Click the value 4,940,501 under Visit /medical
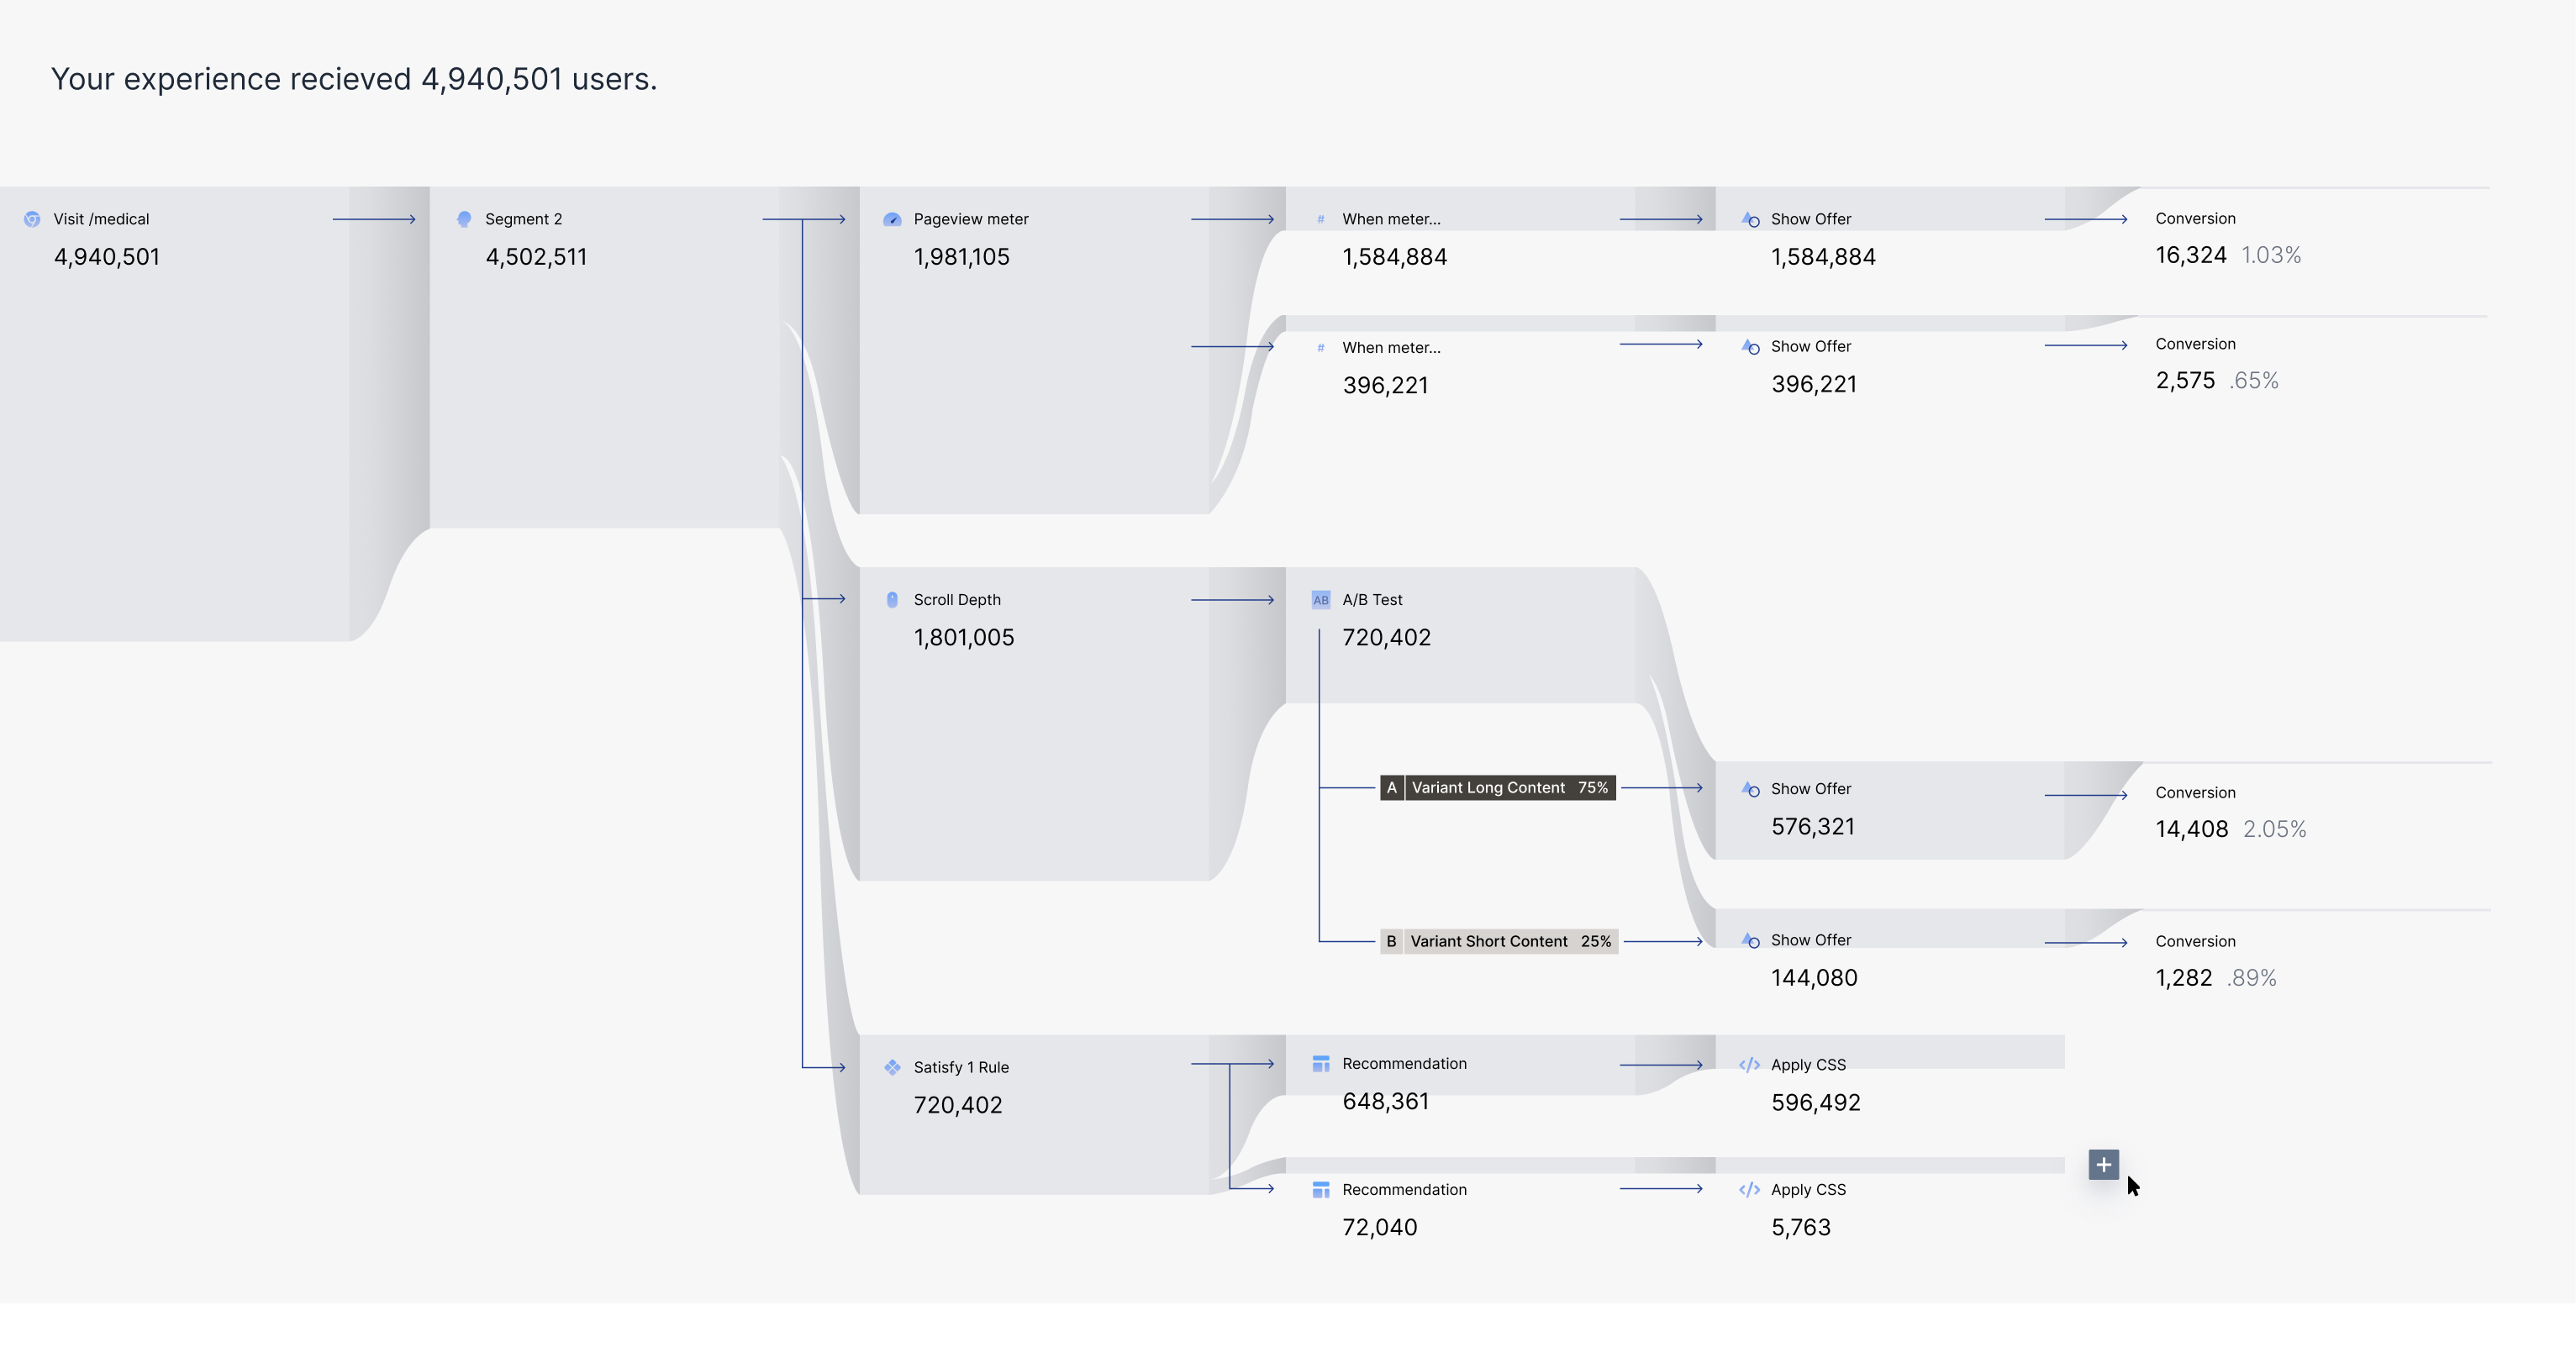The height and width of the screenshot is (1363, 2576). pos(106,257)
